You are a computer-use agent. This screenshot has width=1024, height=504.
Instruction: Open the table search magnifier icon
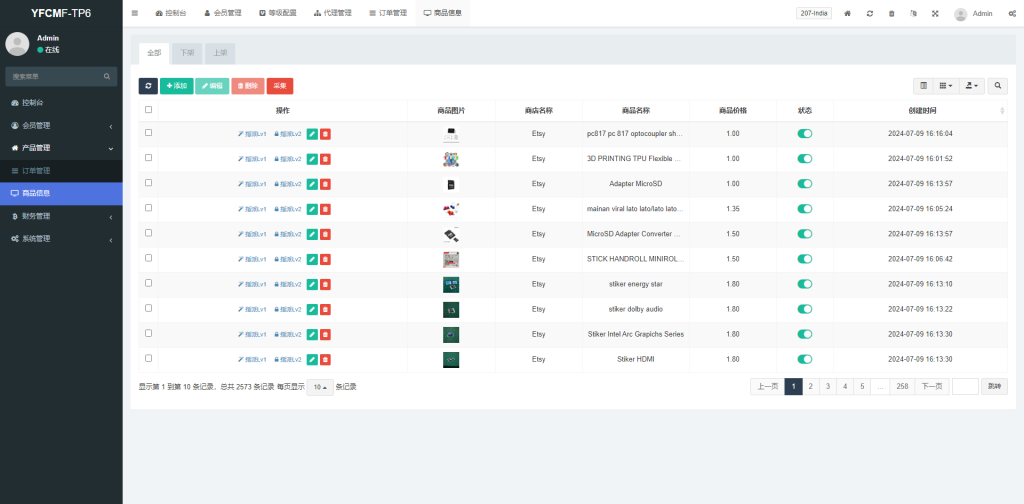tap(998, 86)
